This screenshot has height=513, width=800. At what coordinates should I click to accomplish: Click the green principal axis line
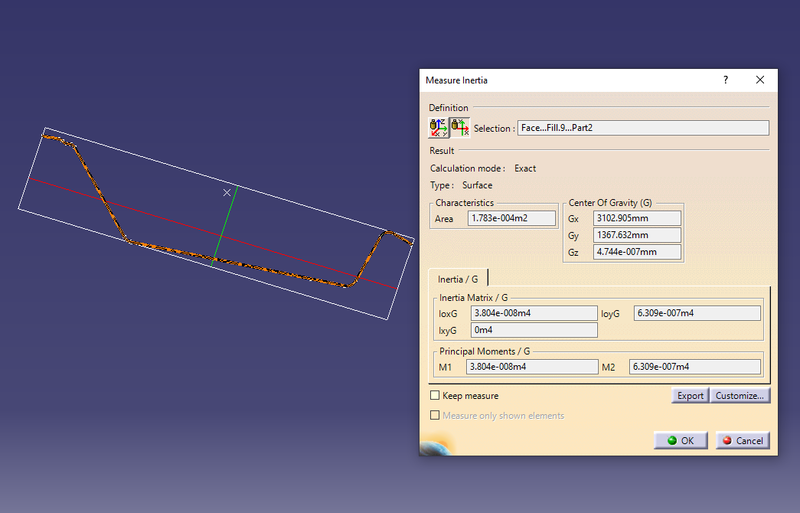(x=225, y=226)
